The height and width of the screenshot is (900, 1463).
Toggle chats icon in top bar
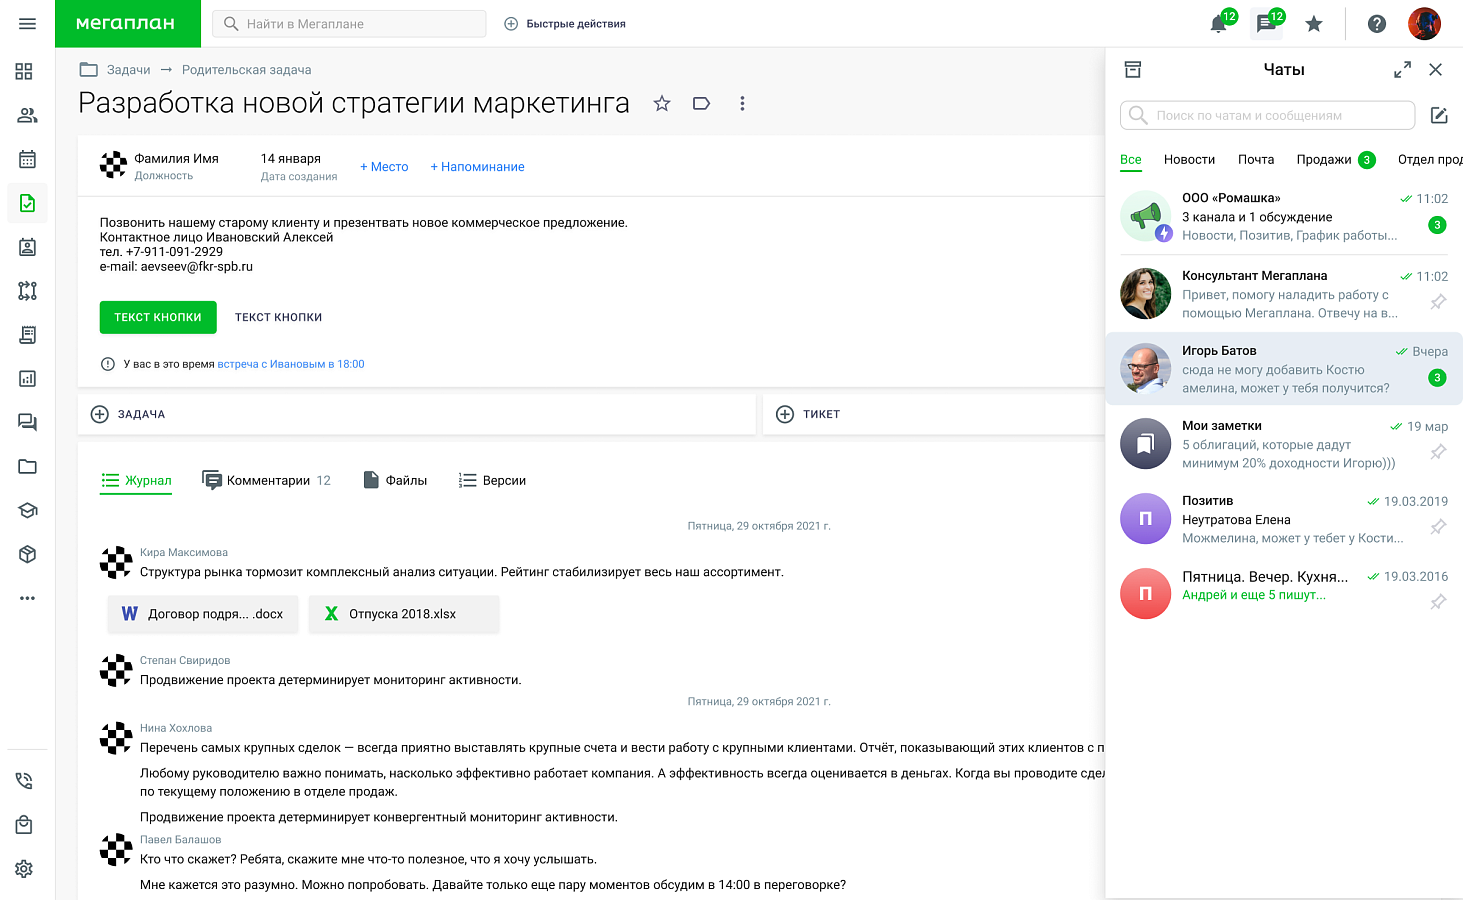[x=1266, y=23]
